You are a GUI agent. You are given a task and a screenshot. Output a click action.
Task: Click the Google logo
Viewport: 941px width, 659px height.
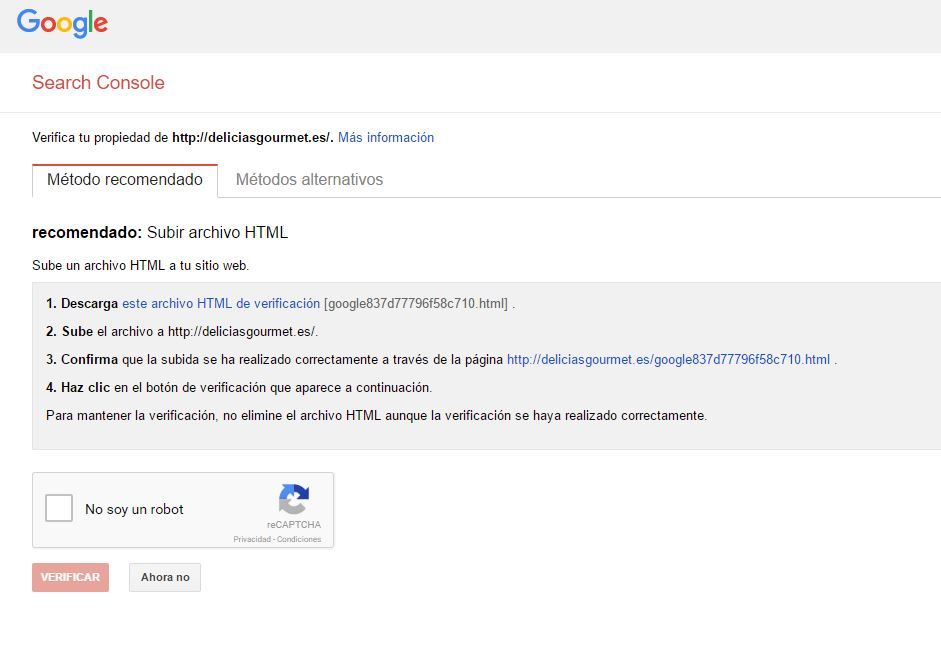click(62, 23)
